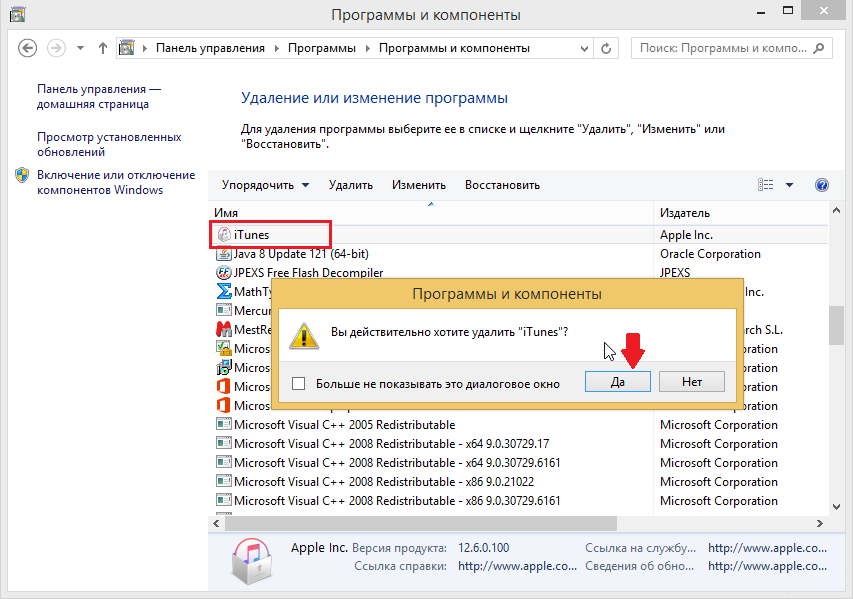Viewport: 853px width, 599px height.
Task: Click icon of Visual C++ 2008 x86 9.0.21022
Action: pyautogui.click(x=224, y=481)
